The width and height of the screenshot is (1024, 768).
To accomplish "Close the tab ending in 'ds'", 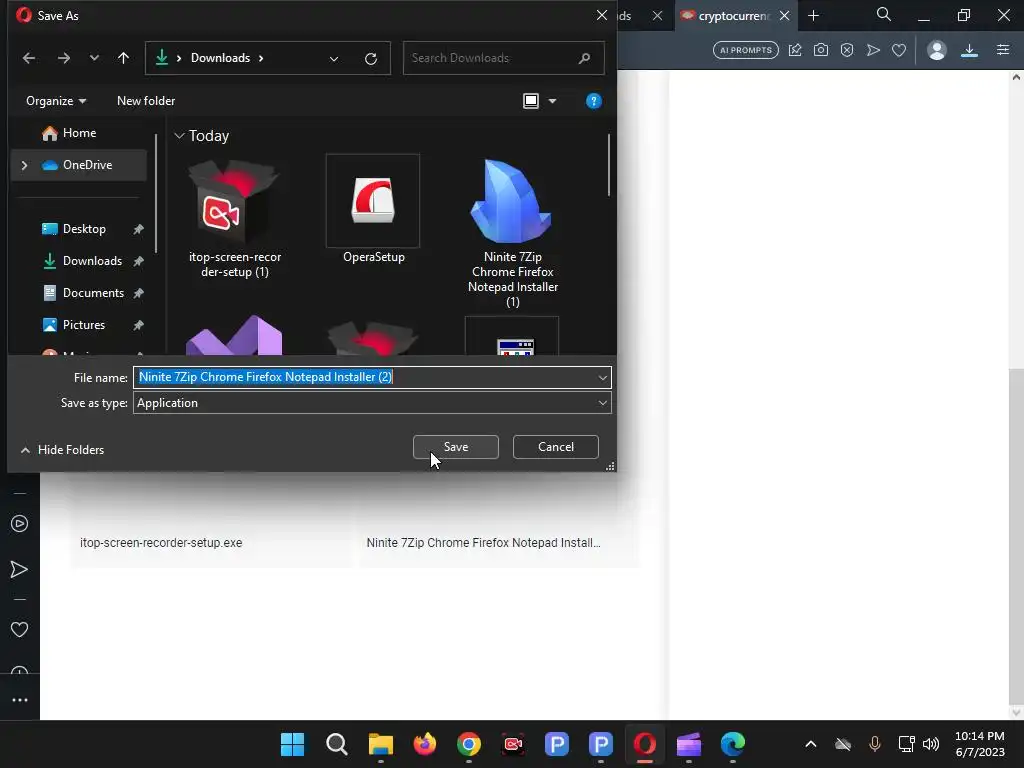I will (x=658, y=16).
